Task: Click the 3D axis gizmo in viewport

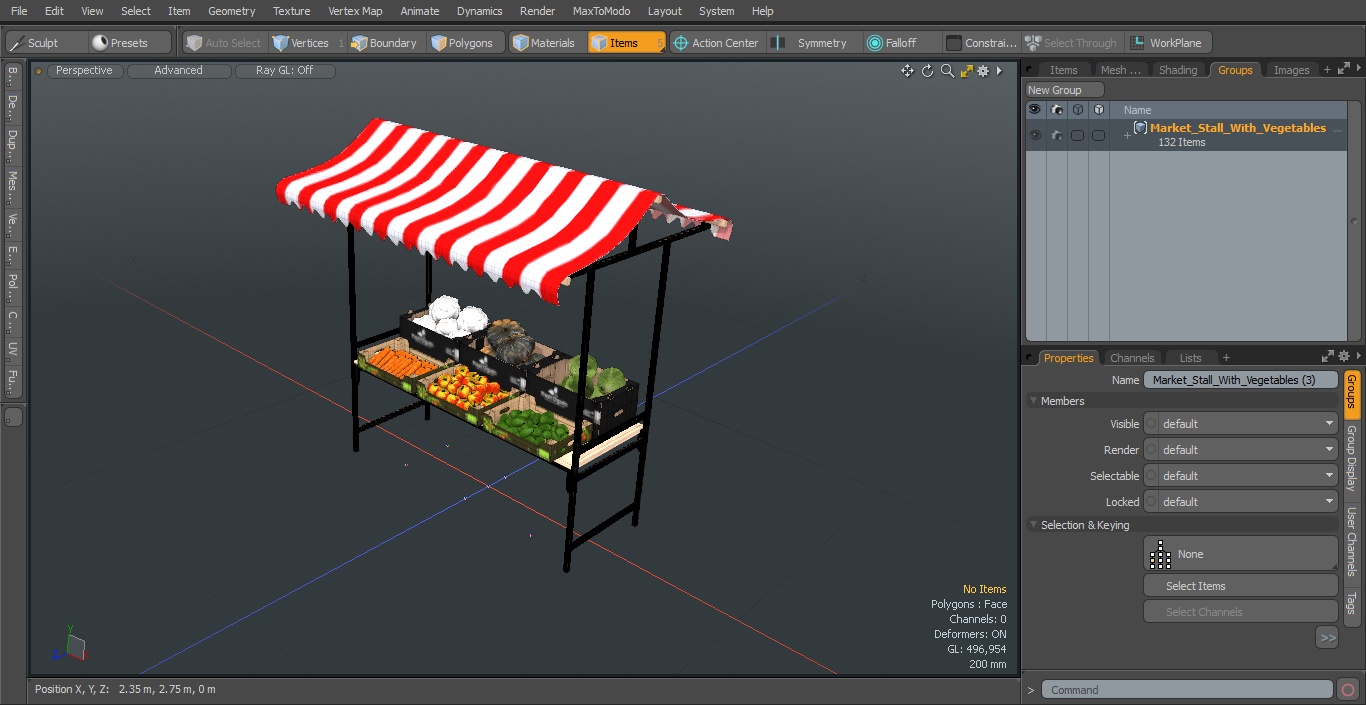Action: [x=71, y=644]
